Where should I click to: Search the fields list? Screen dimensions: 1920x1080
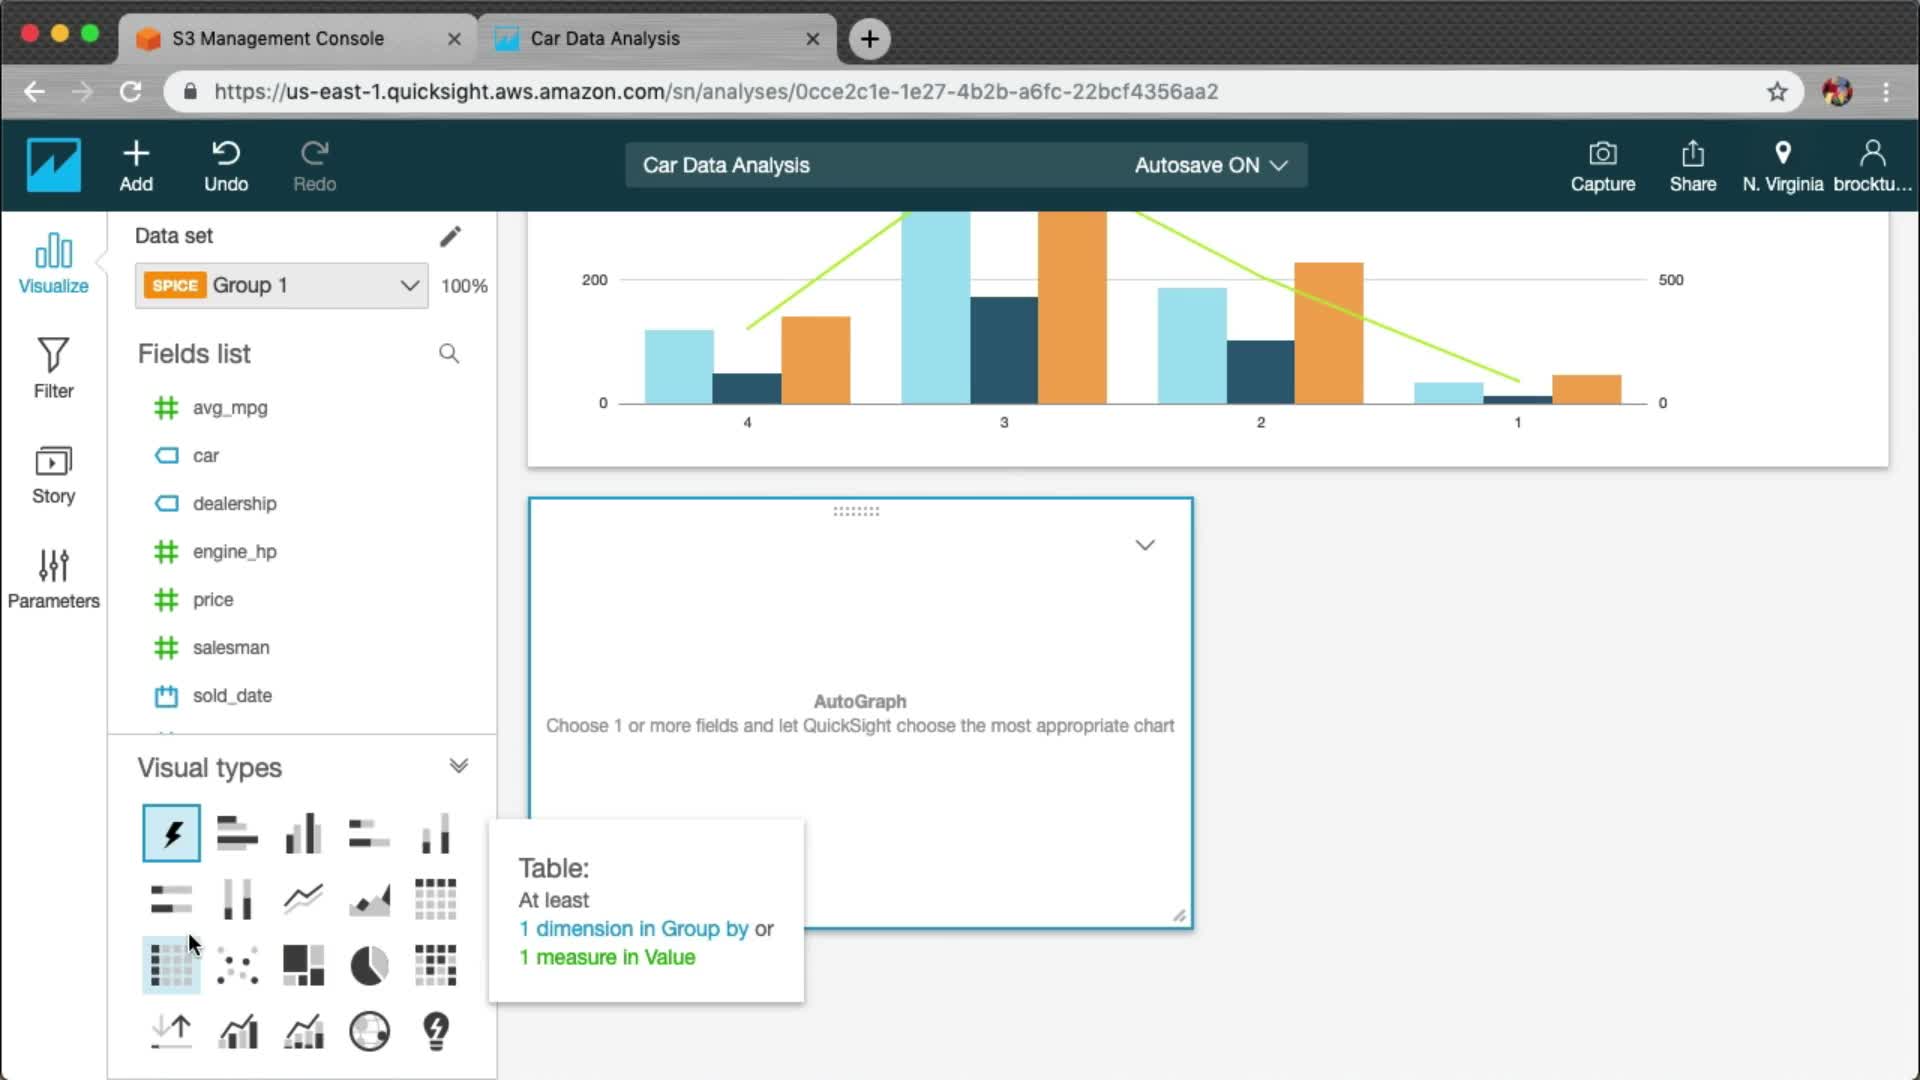(449, 354)
